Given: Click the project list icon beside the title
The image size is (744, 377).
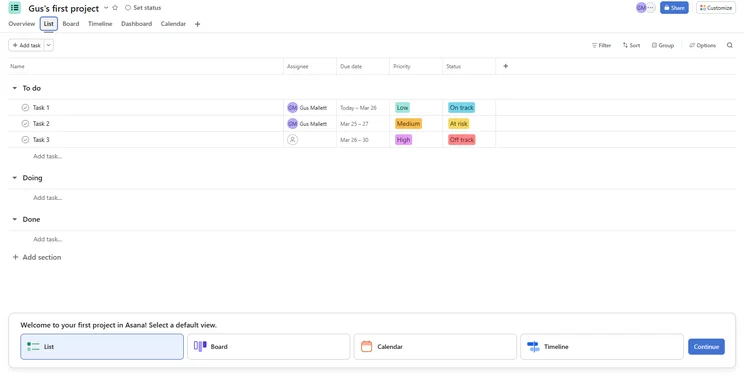Looking at the screenshot, I should coord(15,8).
